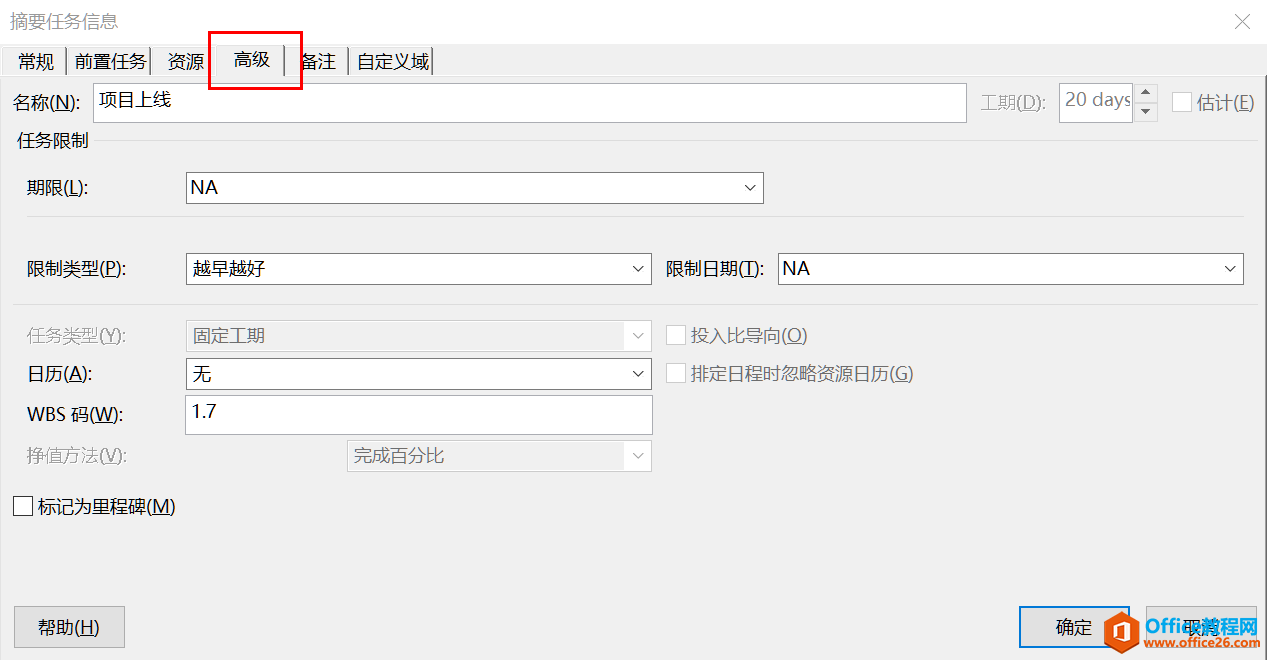Check the 标记为里程碑 checkbox
Image resolution: width=1267 pixels, height=660 pixels.
pos(23,507)
